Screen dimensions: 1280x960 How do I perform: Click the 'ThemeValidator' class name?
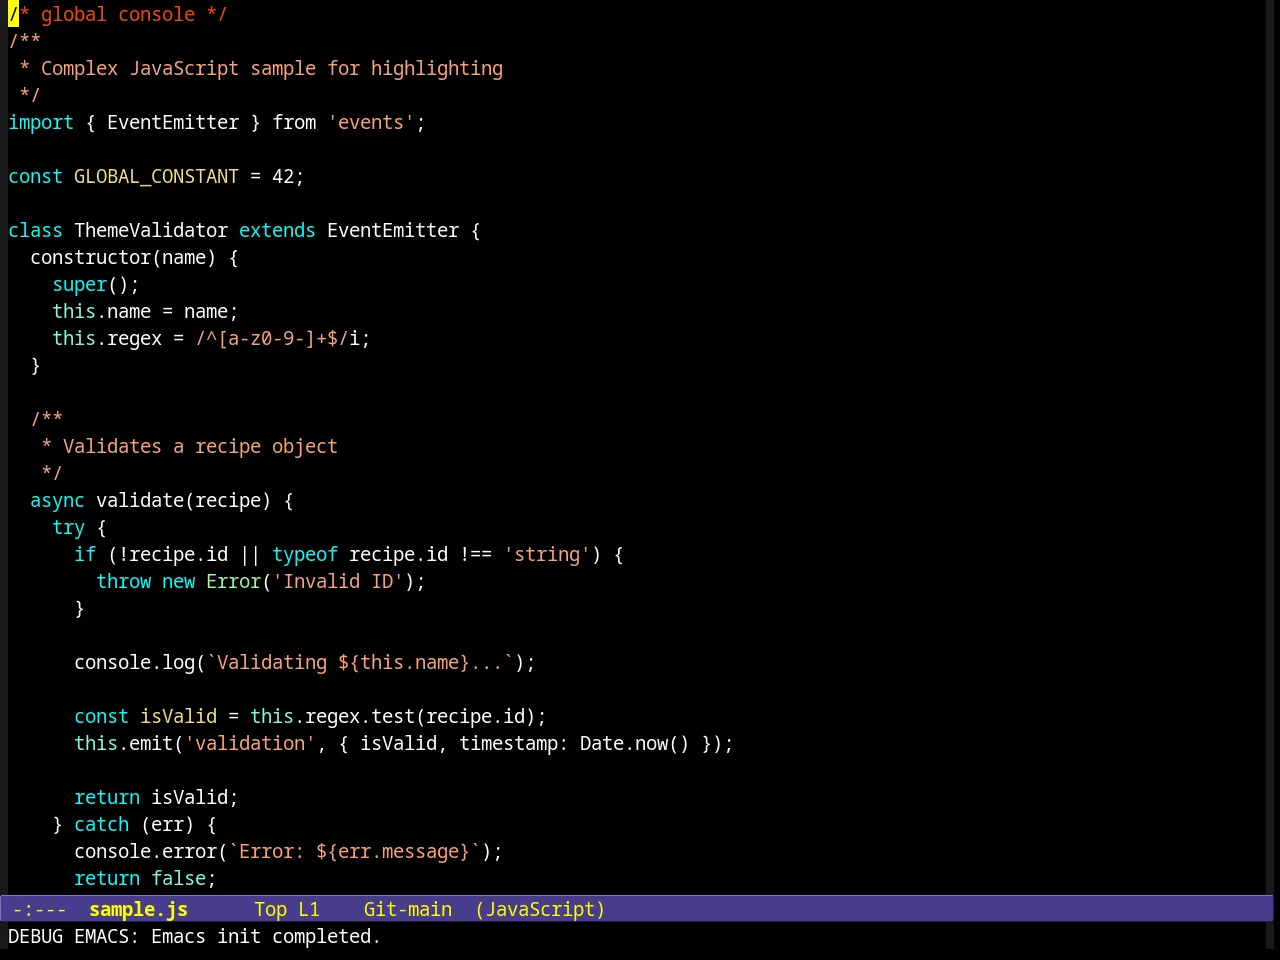click(151, 230)
